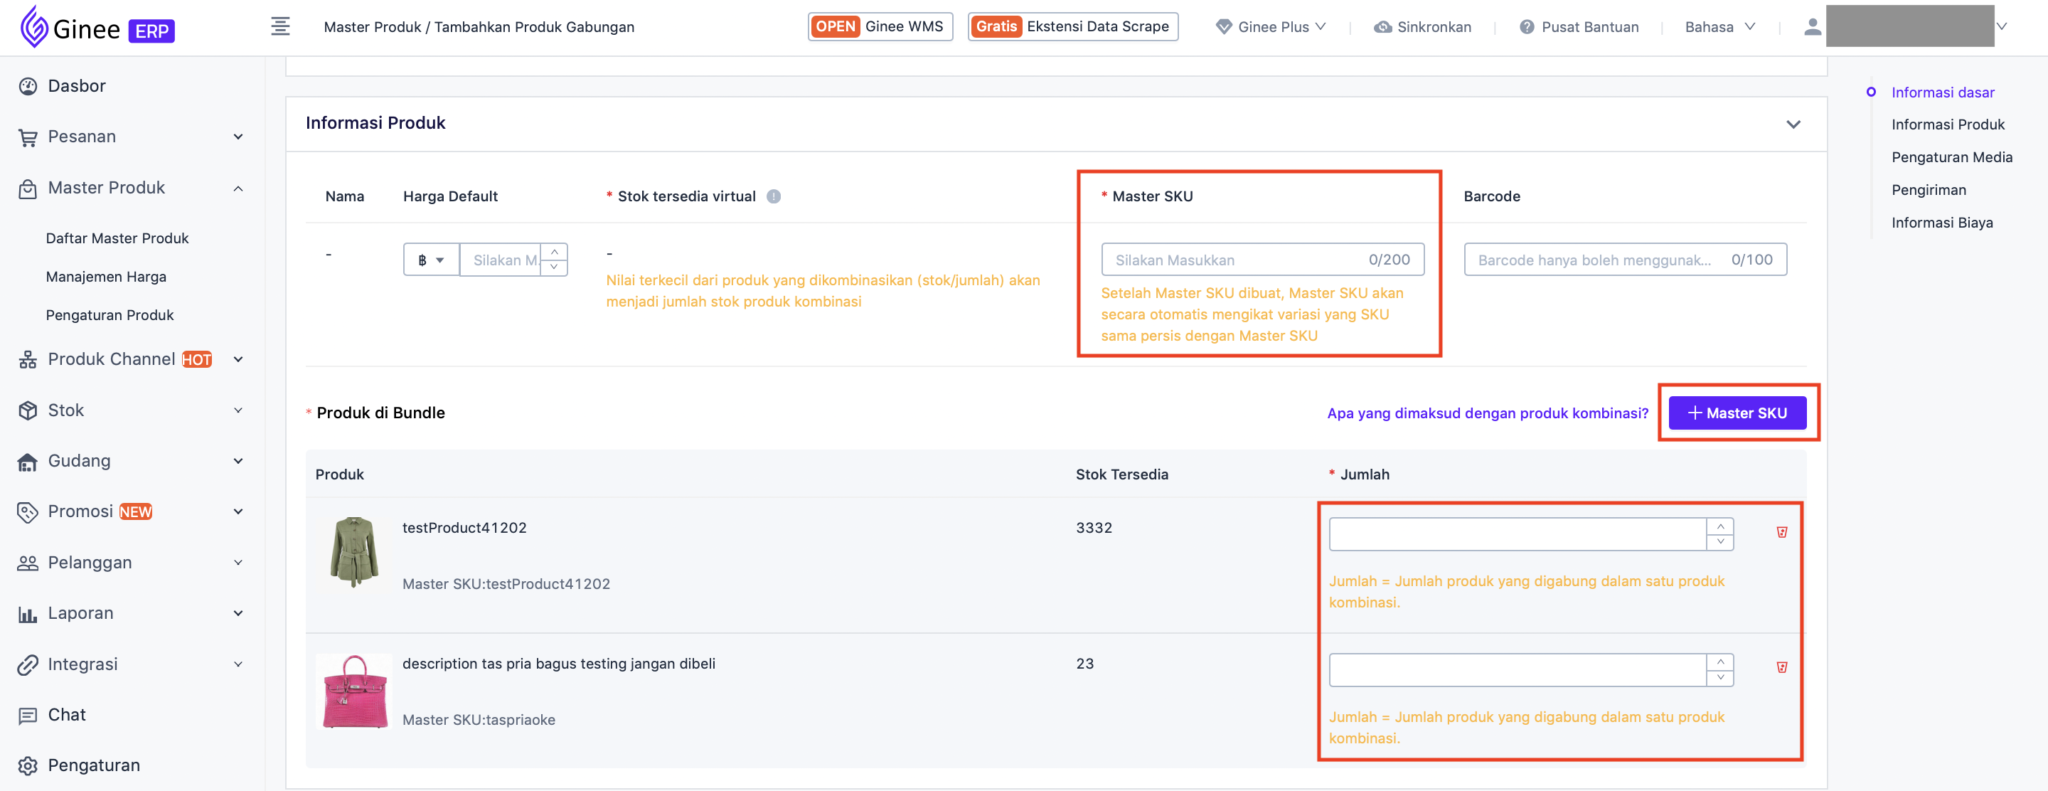Increase Jumlah for testProduct41202 with up arrow

[1720, 526]
